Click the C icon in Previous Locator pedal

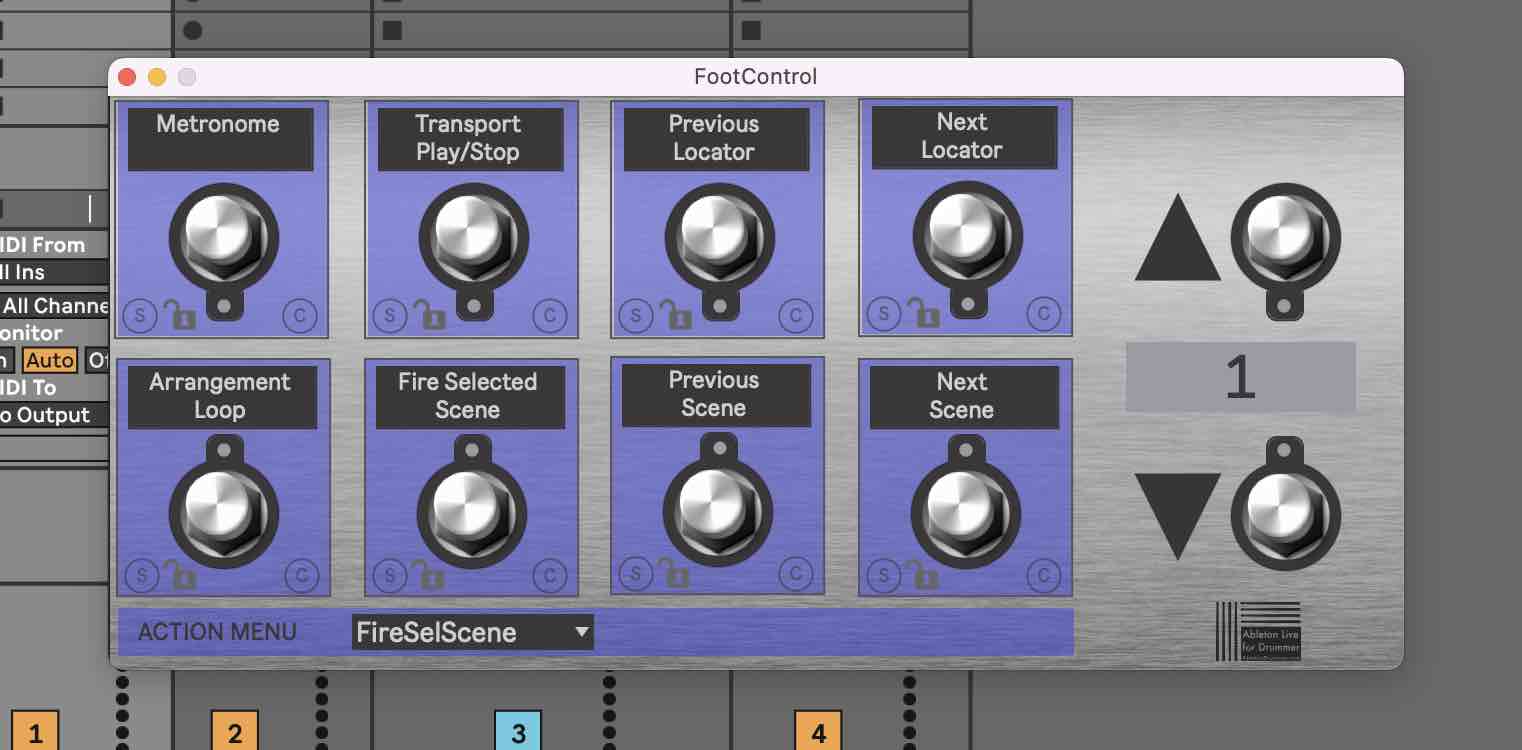pyautogui.click(x=796, y=316)
